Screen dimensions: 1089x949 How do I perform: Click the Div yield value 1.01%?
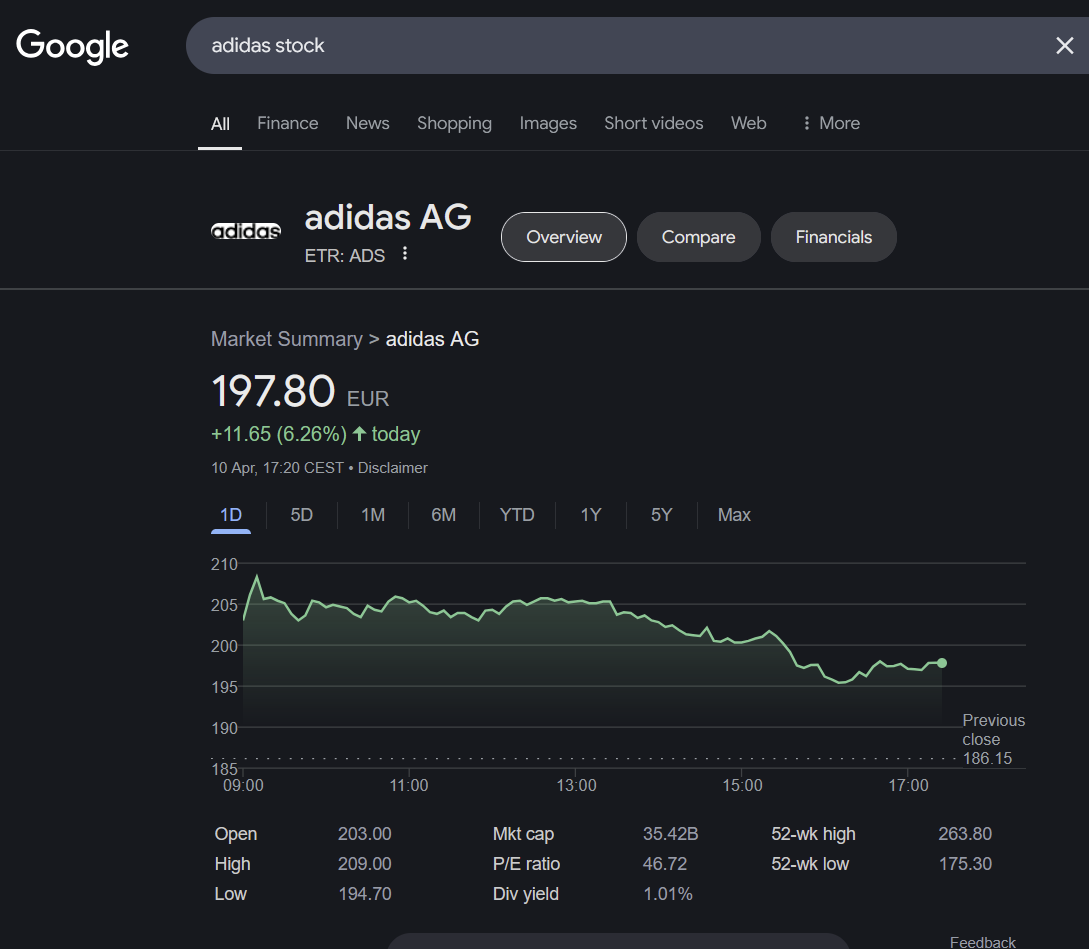pyautogui.click(x=667, y=893)
